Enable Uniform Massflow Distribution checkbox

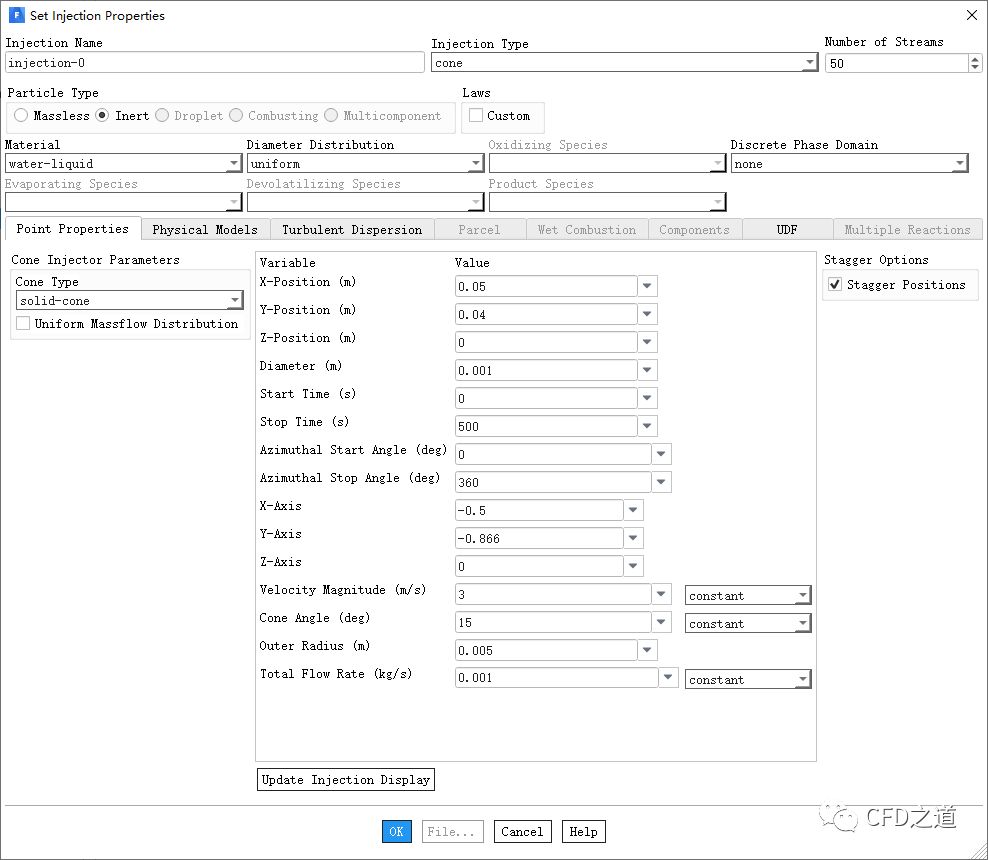point(23,324)
